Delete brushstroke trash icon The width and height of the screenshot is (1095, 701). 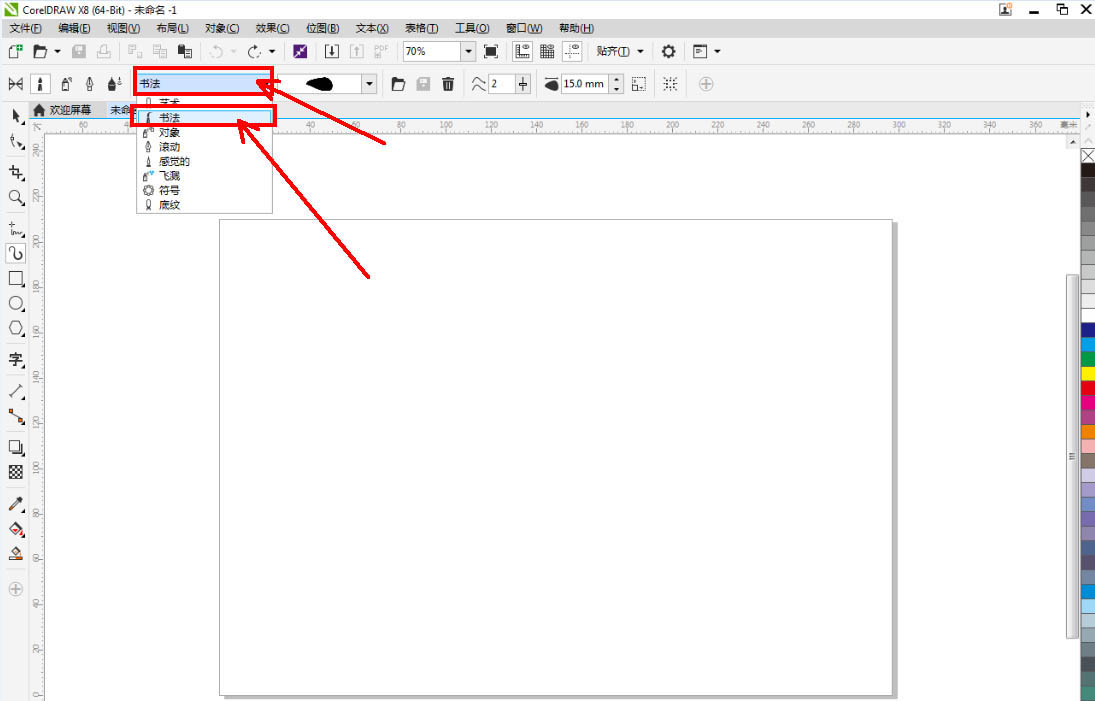point(448,84)
